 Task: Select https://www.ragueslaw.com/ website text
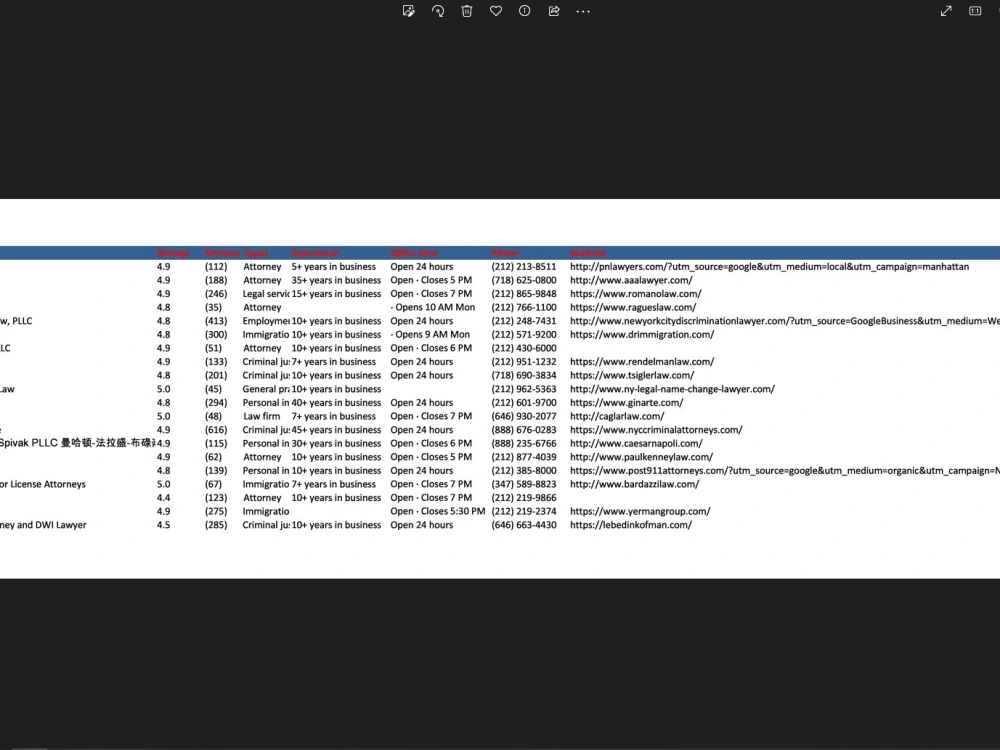click(x=633, y=307)
